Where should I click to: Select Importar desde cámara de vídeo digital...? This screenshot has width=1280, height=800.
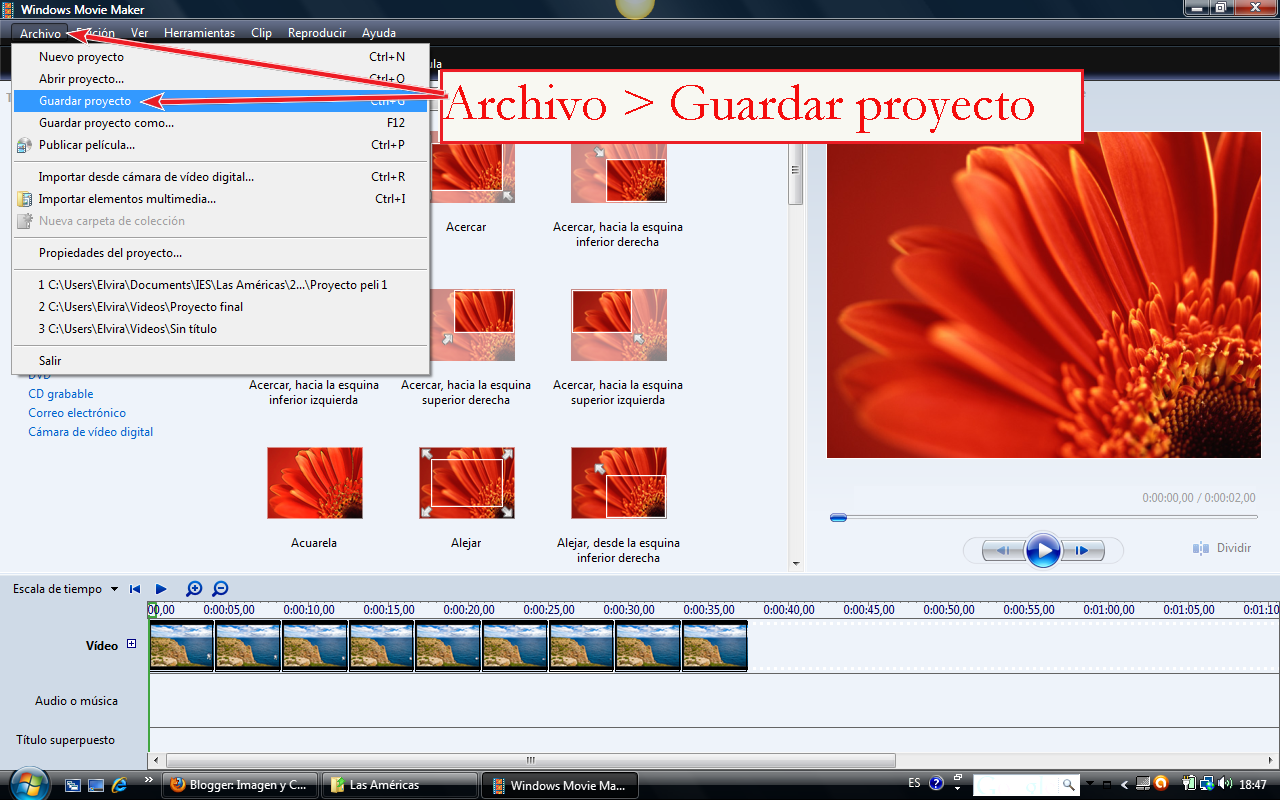pos(221,177)
